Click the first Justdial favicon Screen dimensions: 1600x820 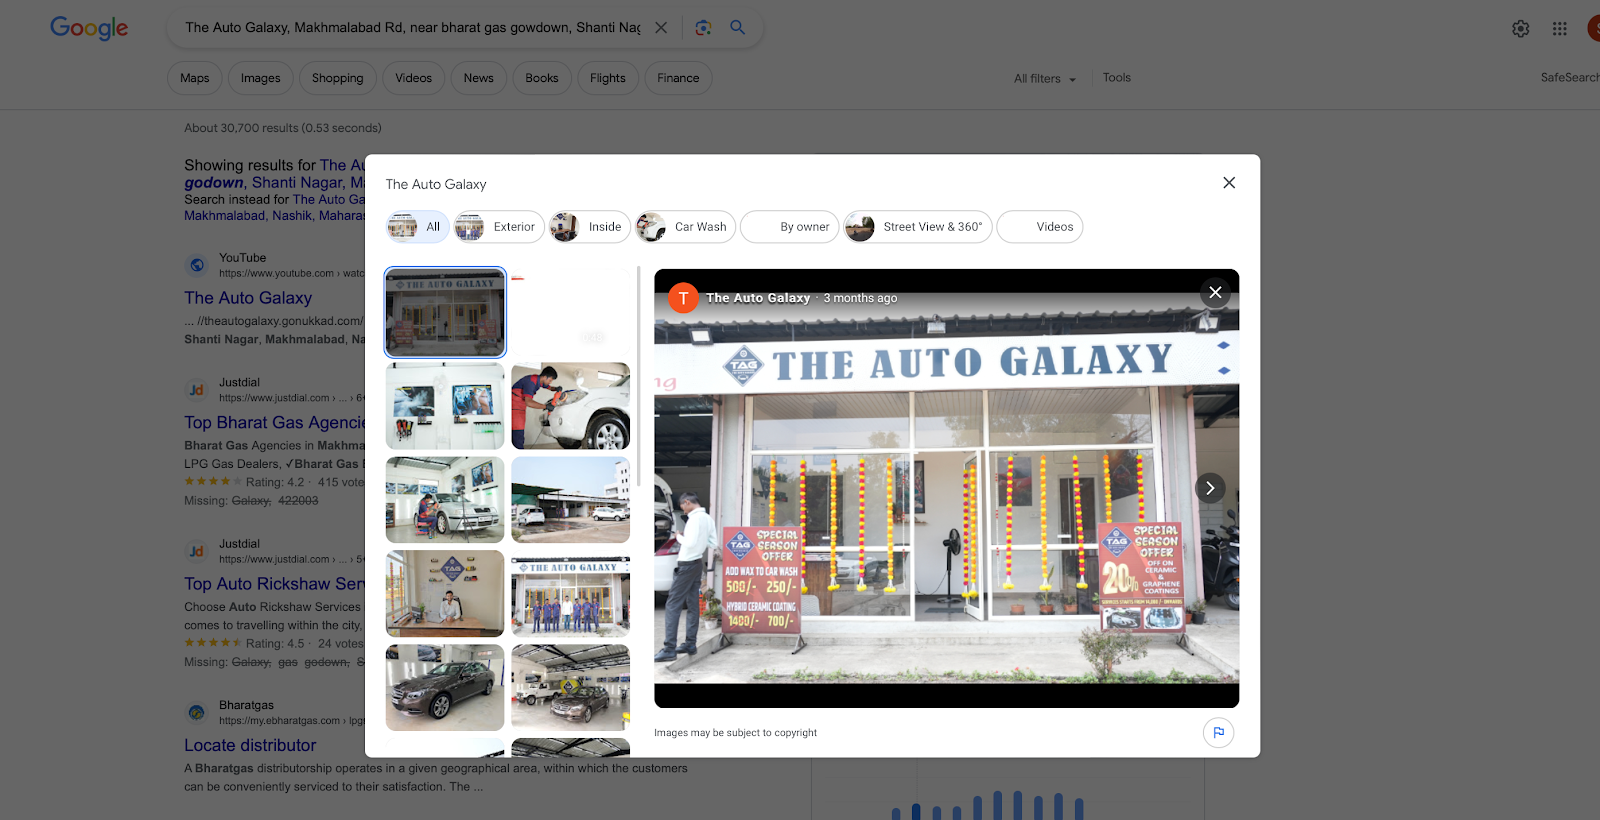point(197,390)
